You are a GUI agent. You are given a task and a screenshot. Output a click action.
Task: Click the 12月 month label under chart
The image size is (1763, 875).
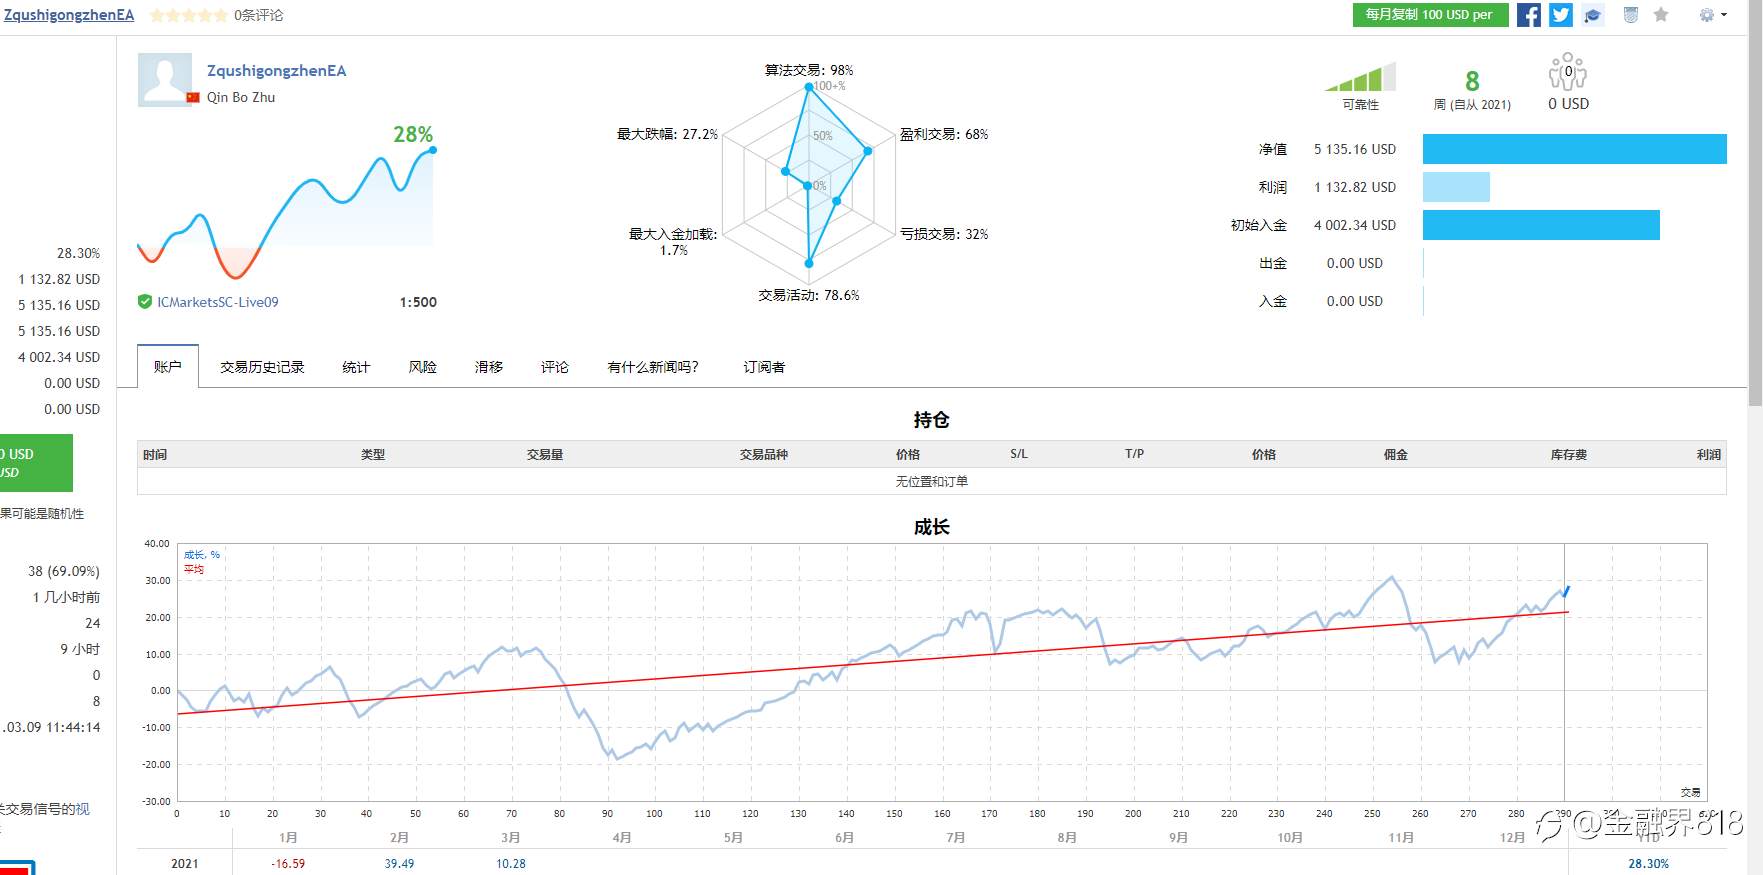(x=1512, y=837)
